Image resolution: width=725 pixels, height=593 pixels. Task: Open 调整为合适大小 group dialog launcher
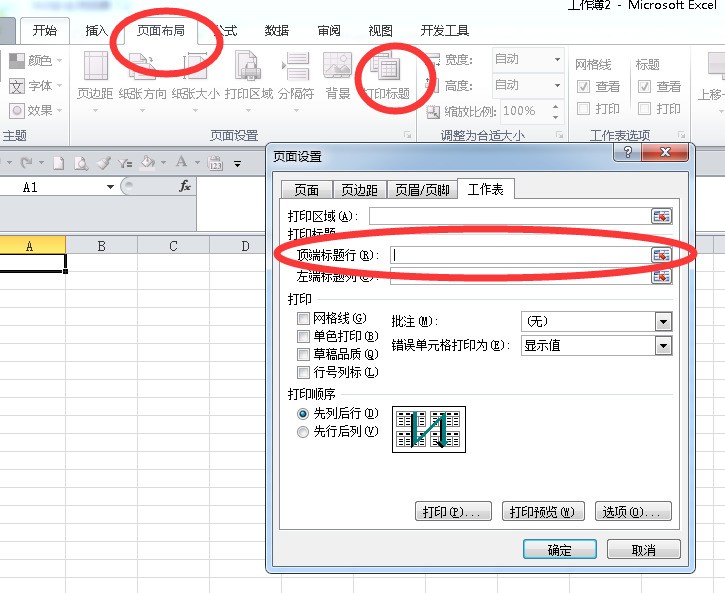coord(559,135)
